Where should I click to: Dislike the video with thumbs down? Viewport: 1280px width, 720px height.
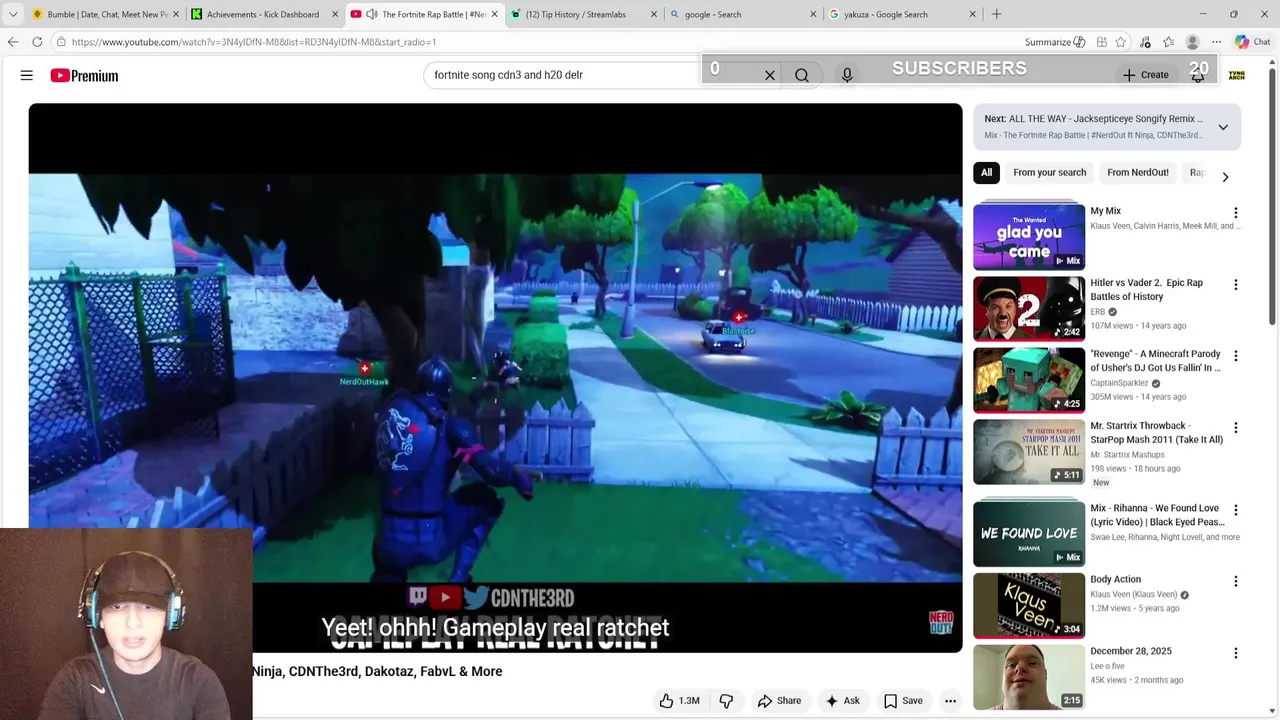(726, 701)
